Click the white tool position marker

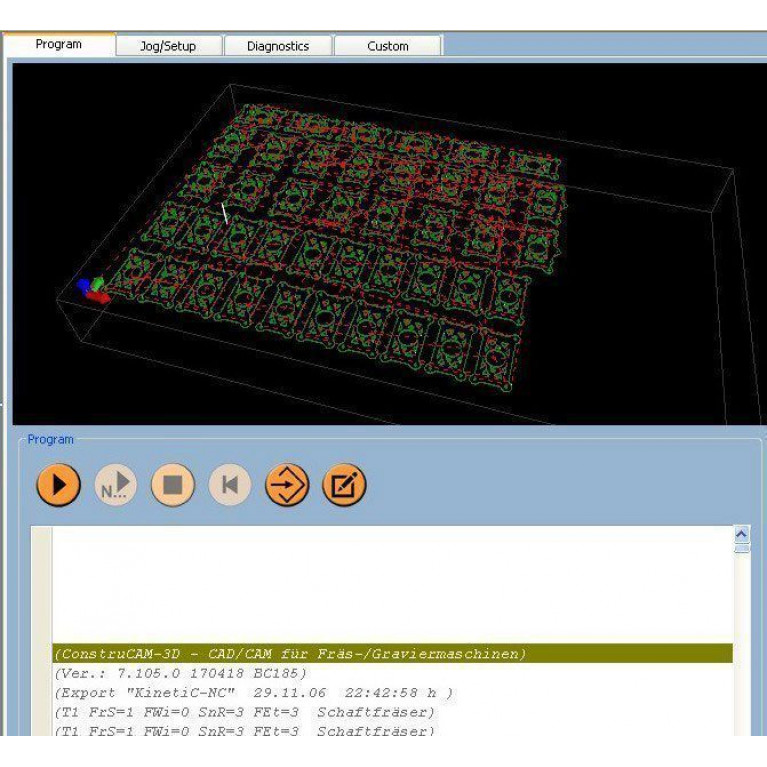(225, 213)
